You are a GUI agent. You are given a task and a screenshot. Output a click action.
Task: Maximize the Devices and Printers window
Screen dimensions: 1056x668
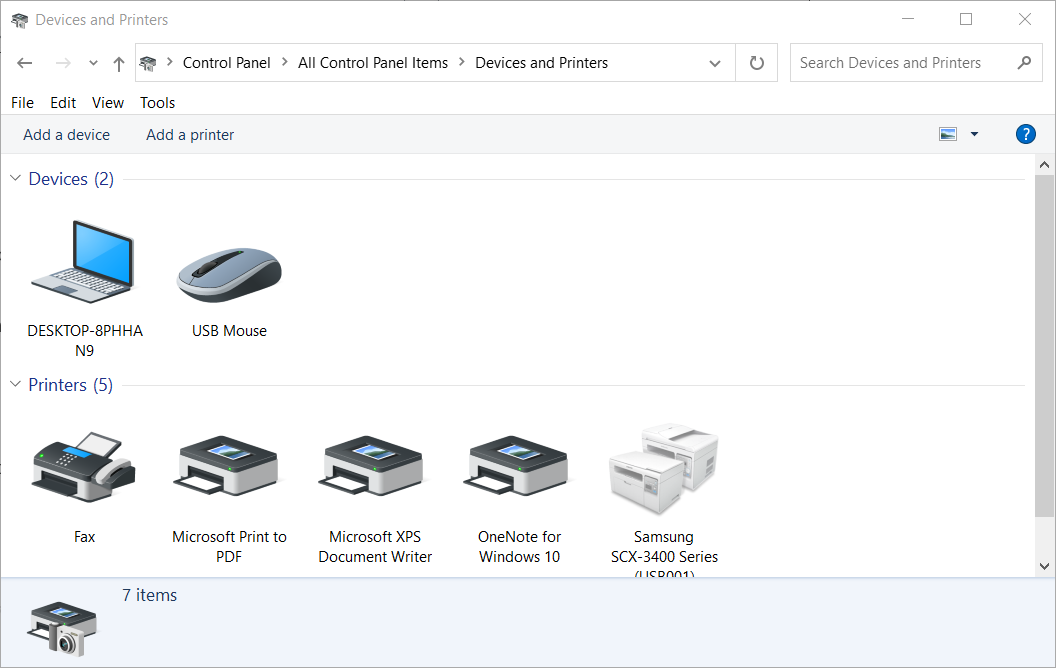[x=966, y=19]
